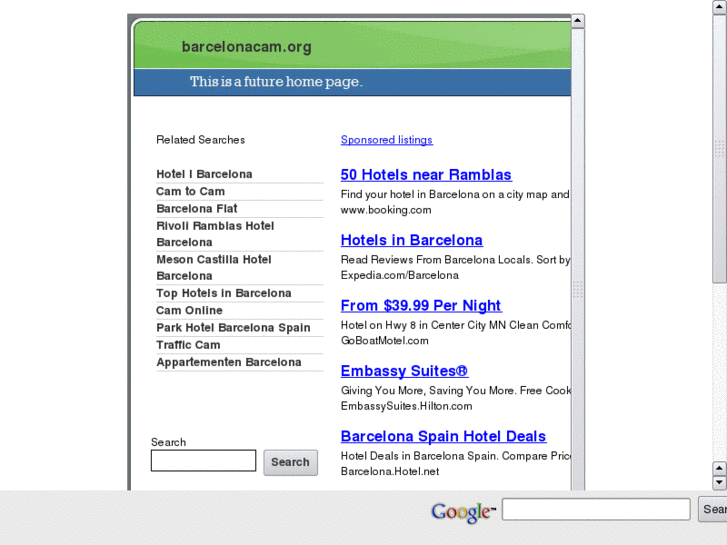Click the Google bar search button
Image resolution: width=727 pixels, height=545 pixels.
click(x=713, y=509)
